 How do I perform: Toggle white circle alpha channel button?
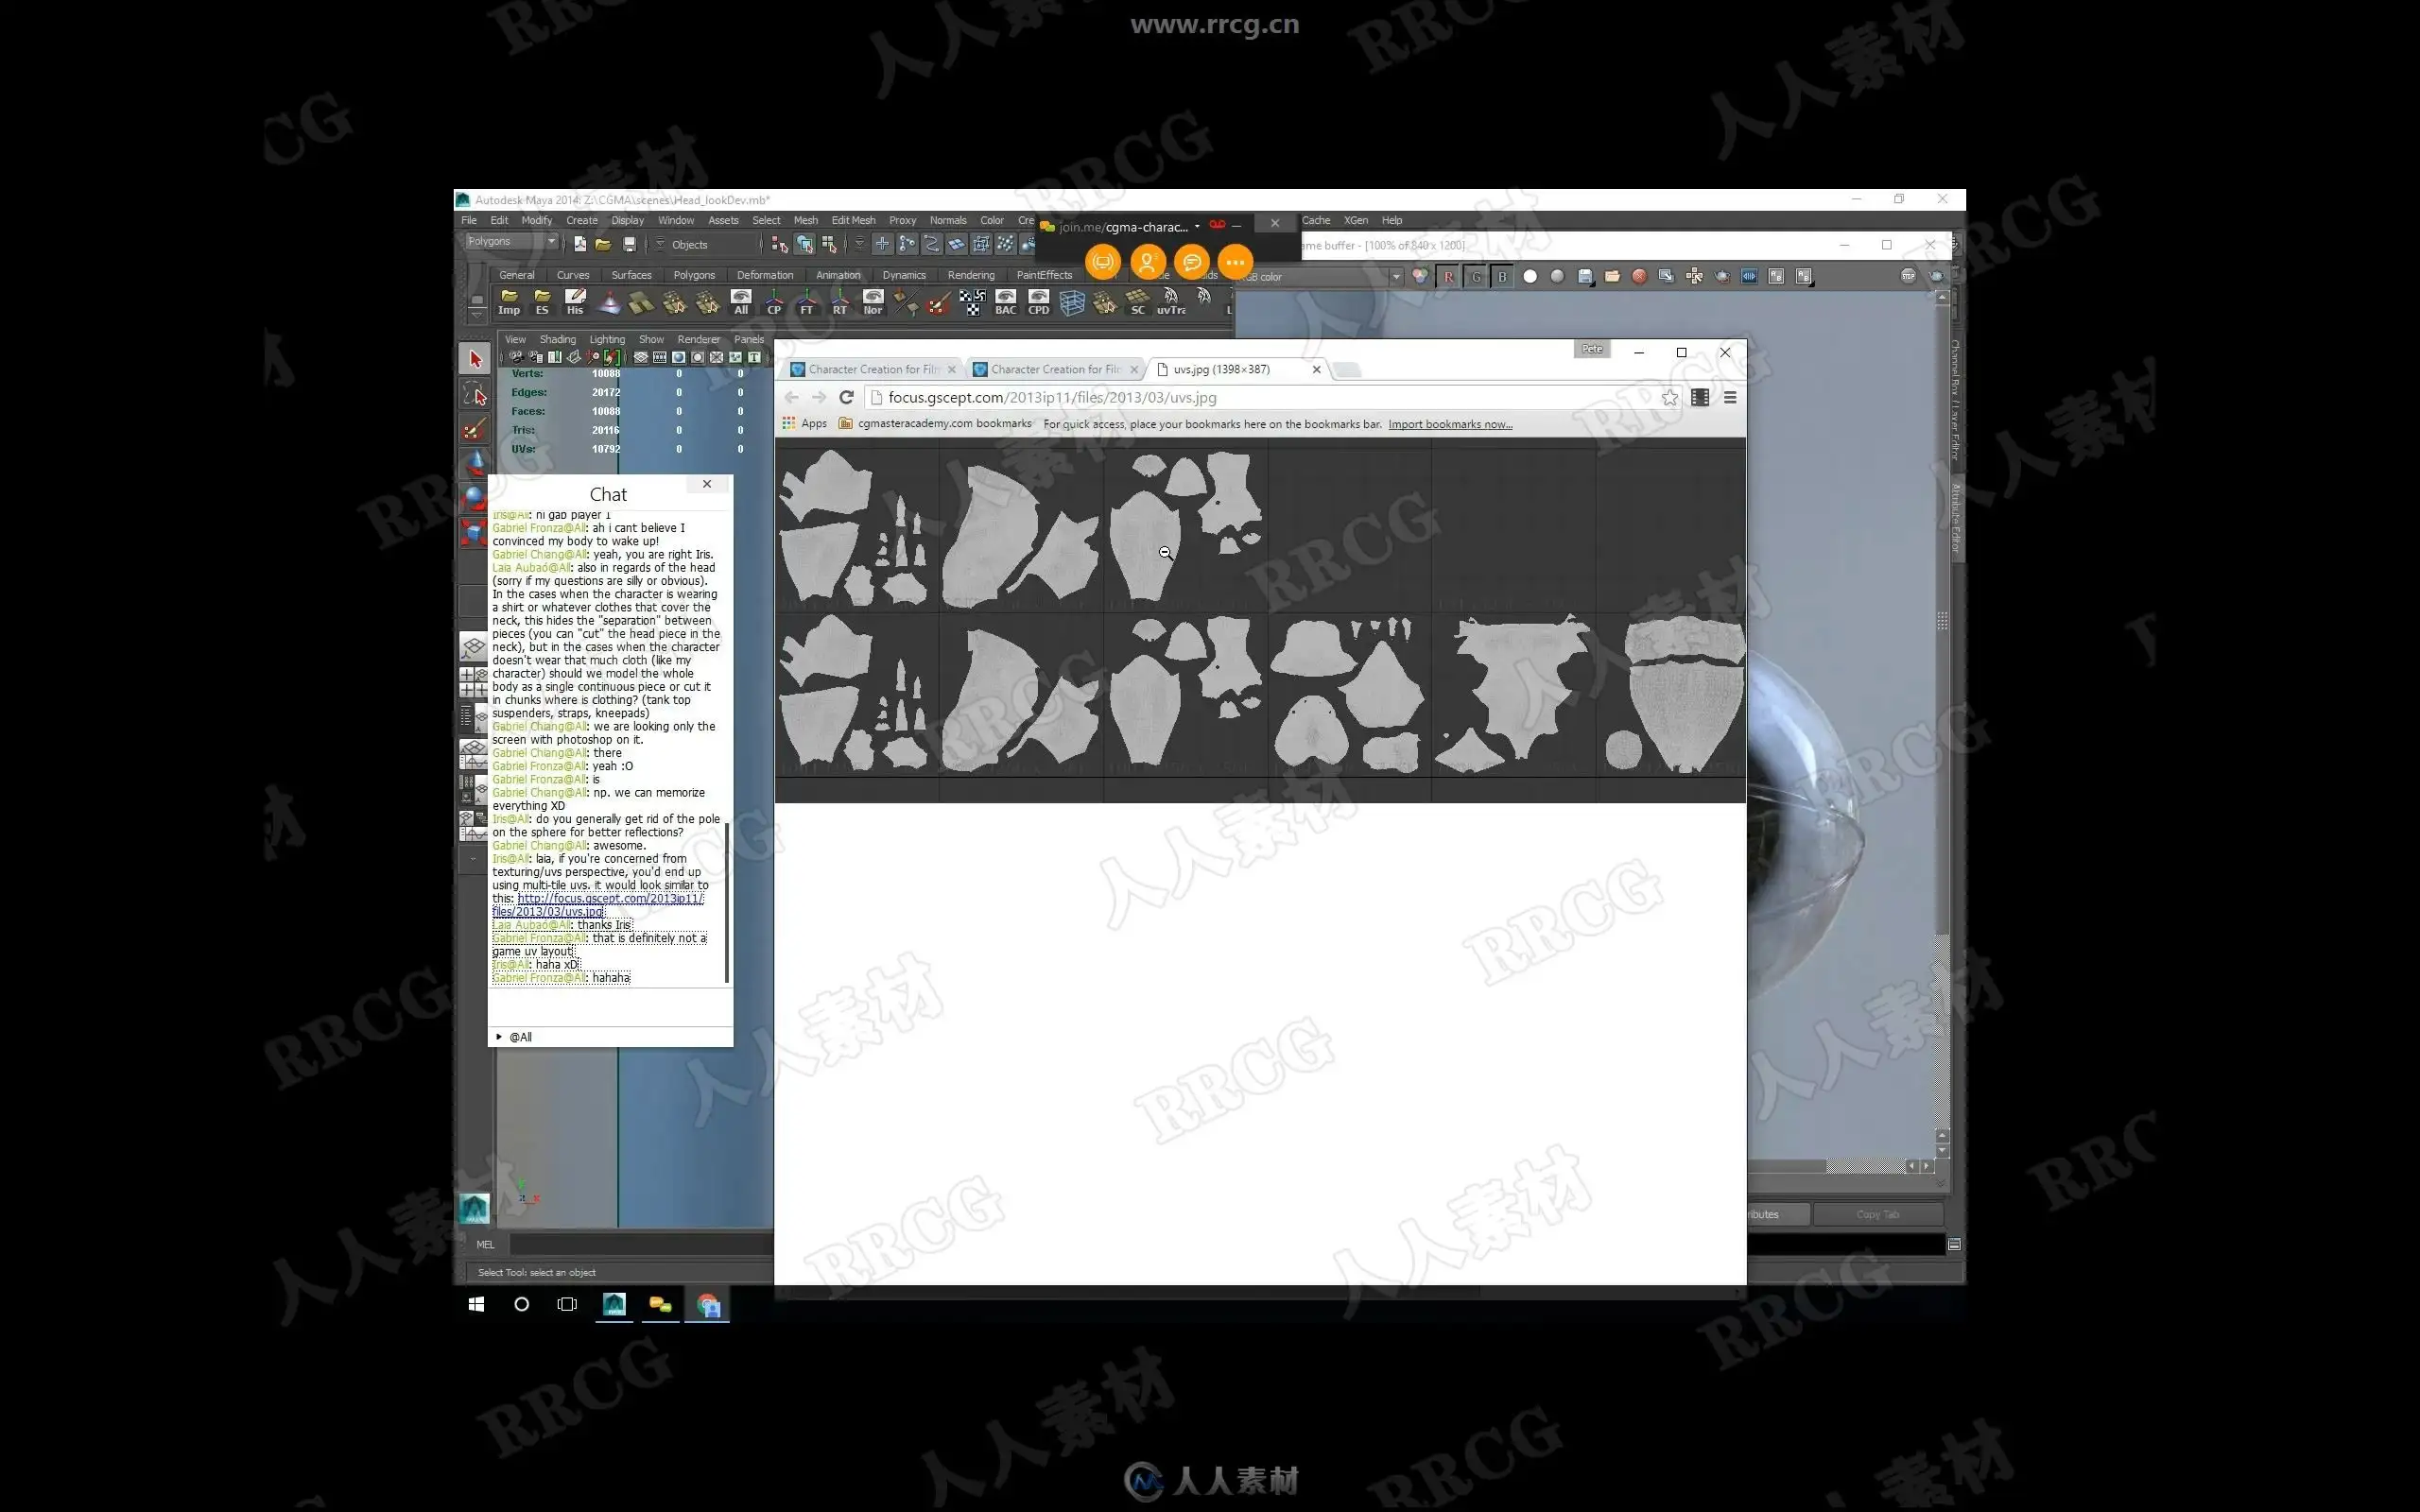[1530, 276]
